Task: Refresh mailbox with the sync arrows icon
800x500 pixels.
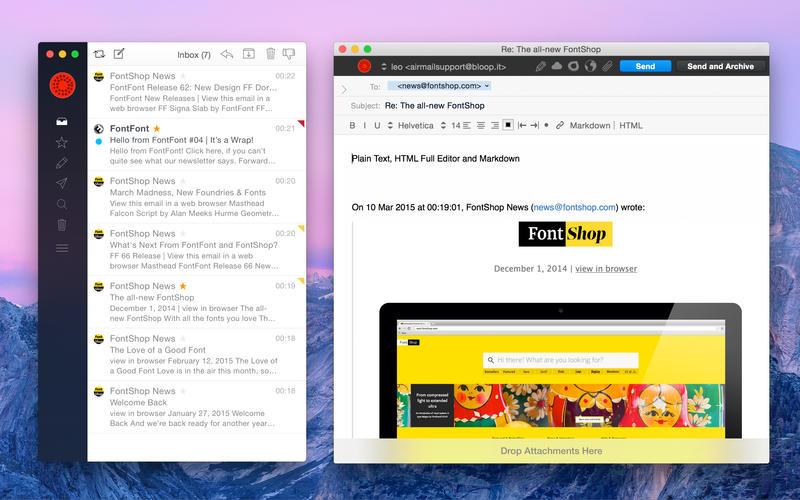Action: (x=99, y=54)
